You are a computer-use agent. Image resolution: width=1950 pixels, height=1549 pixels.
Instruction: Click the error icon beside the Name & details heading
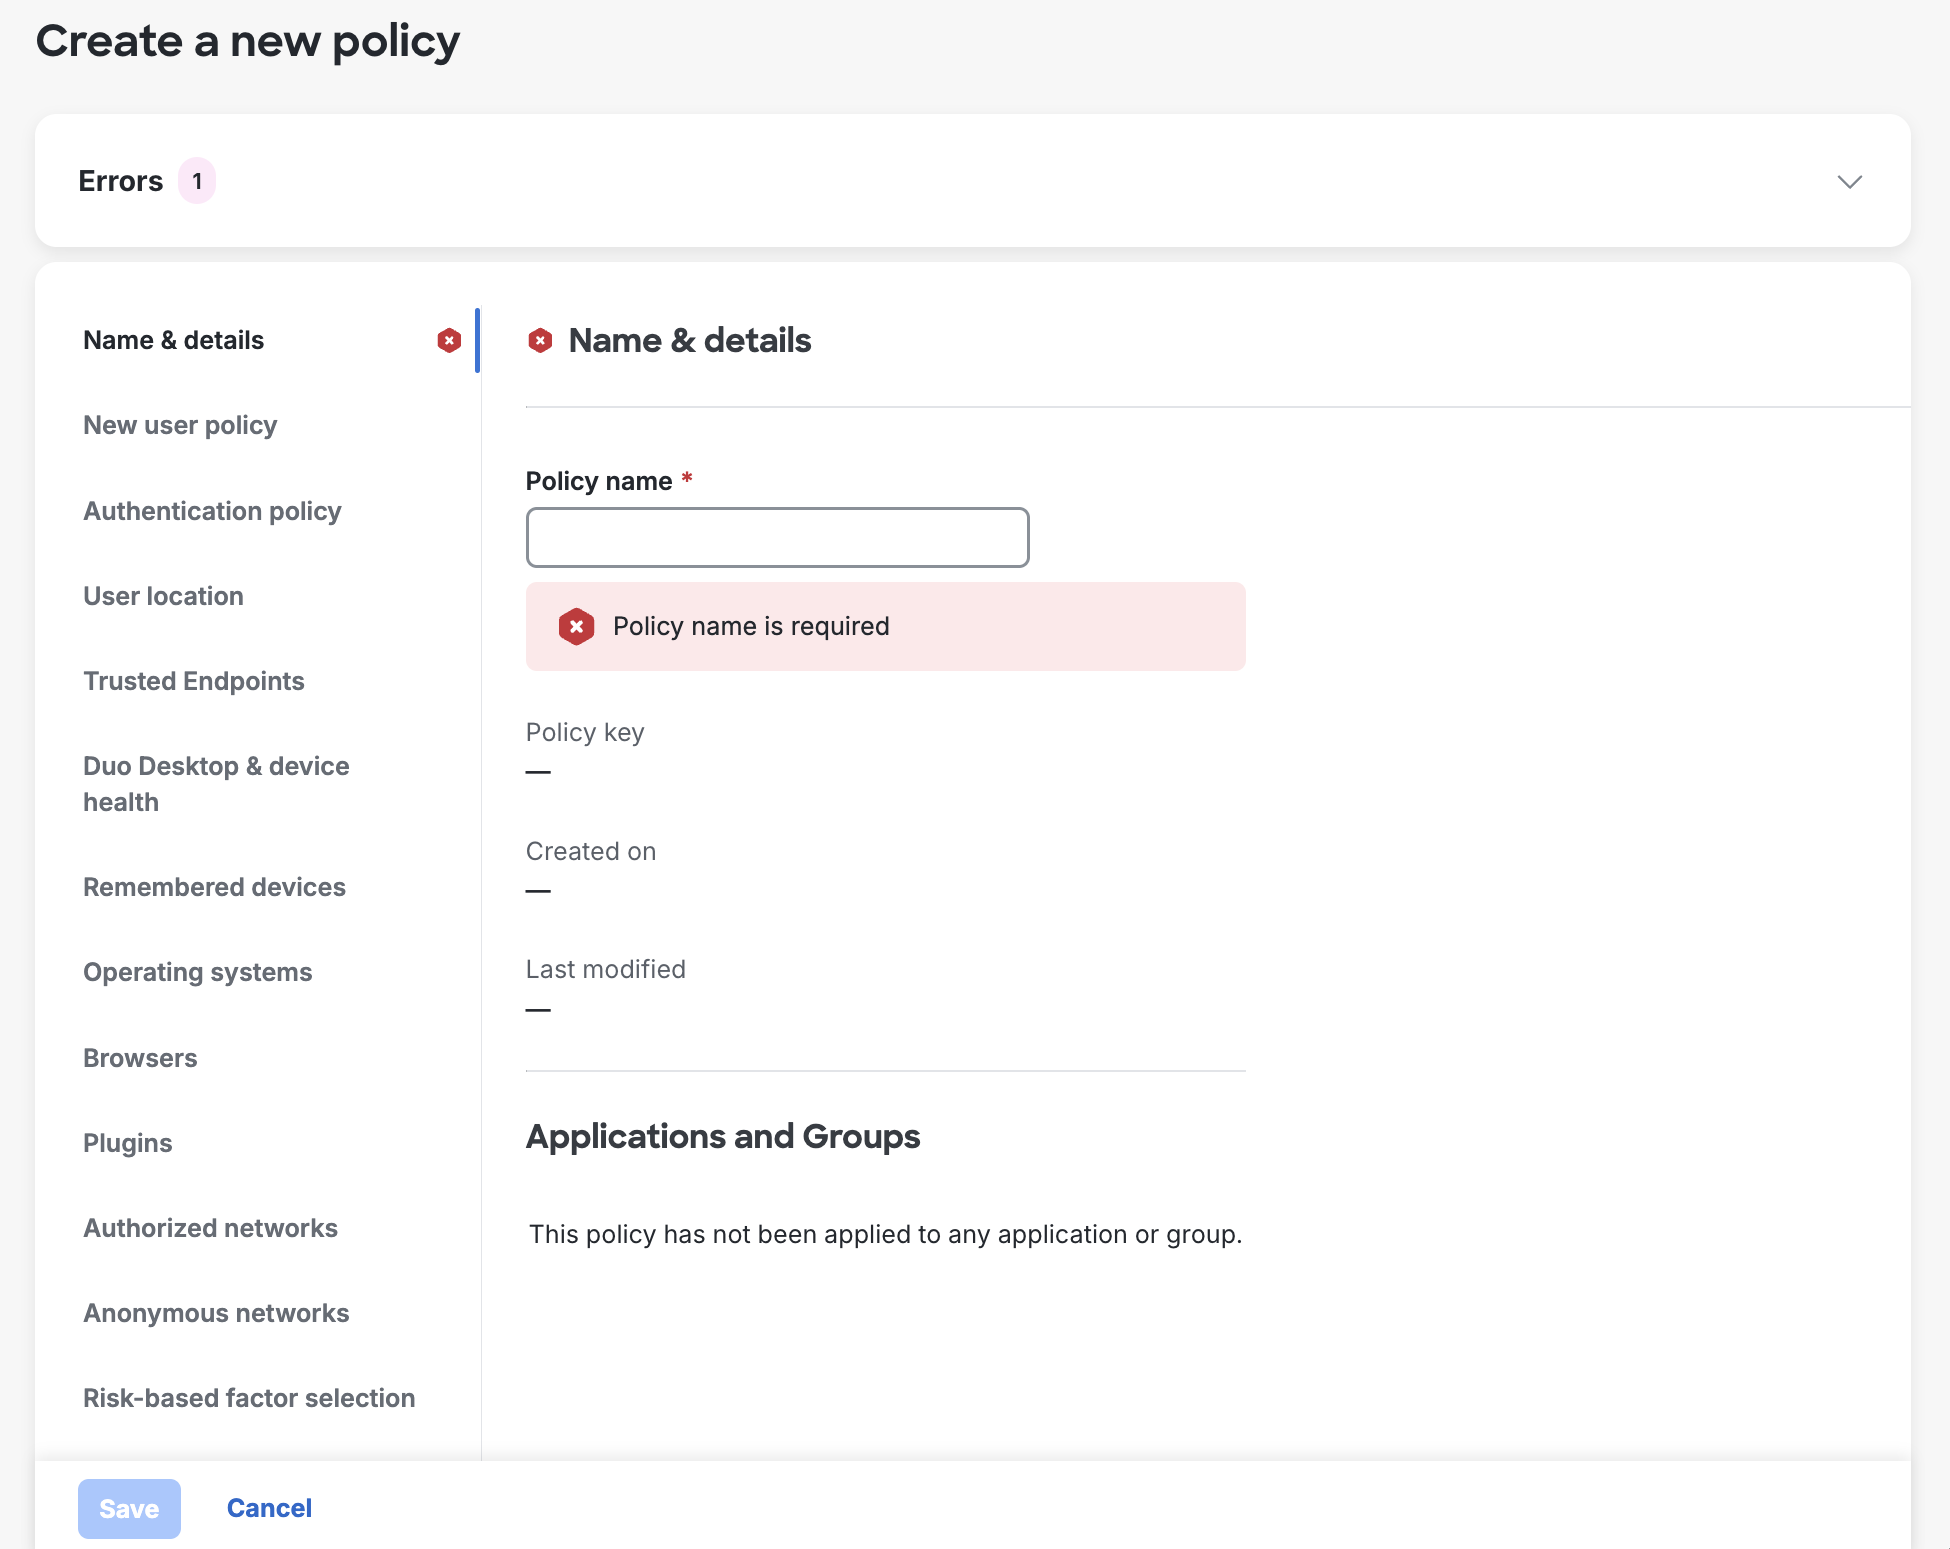point(541,340)
